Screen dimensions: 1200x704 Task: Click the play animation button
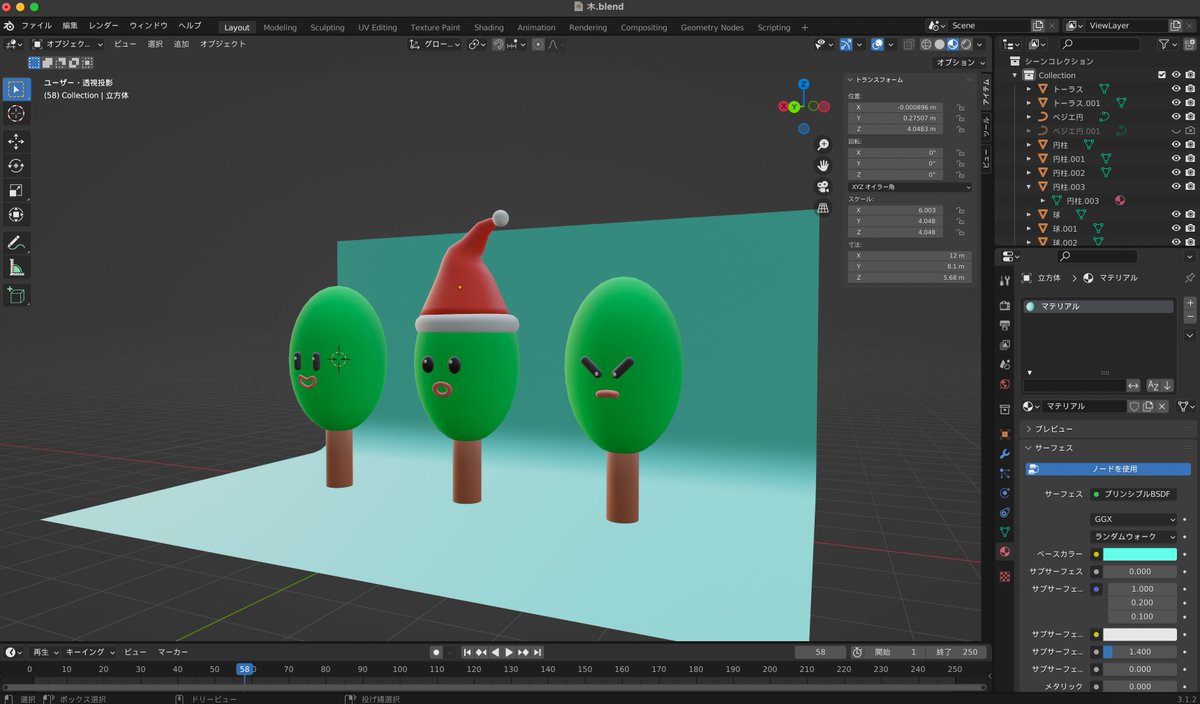click(508, 652)
